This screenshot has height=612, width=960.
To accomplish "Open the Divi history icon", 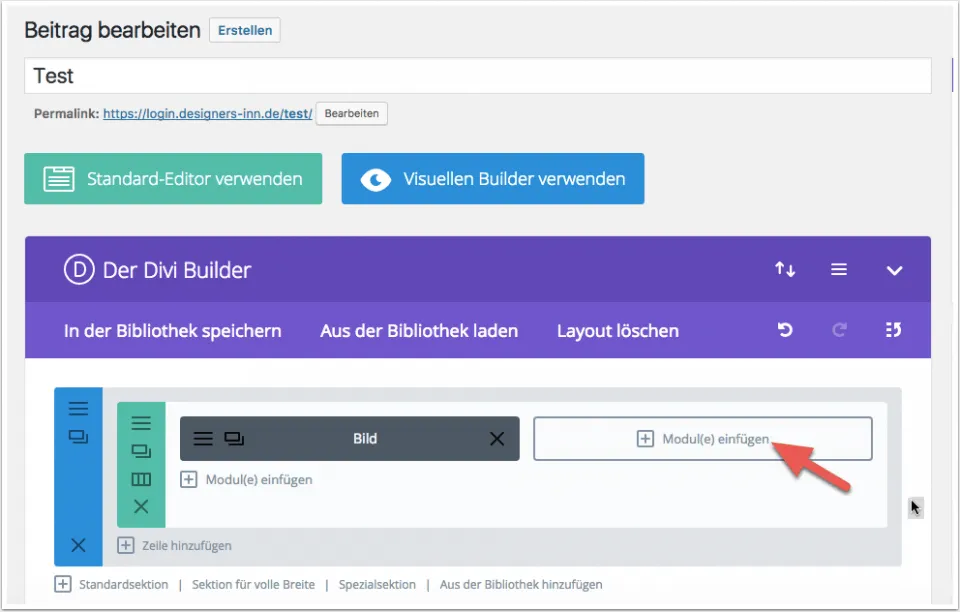I will pyautogui.click(x=894, y=330).
